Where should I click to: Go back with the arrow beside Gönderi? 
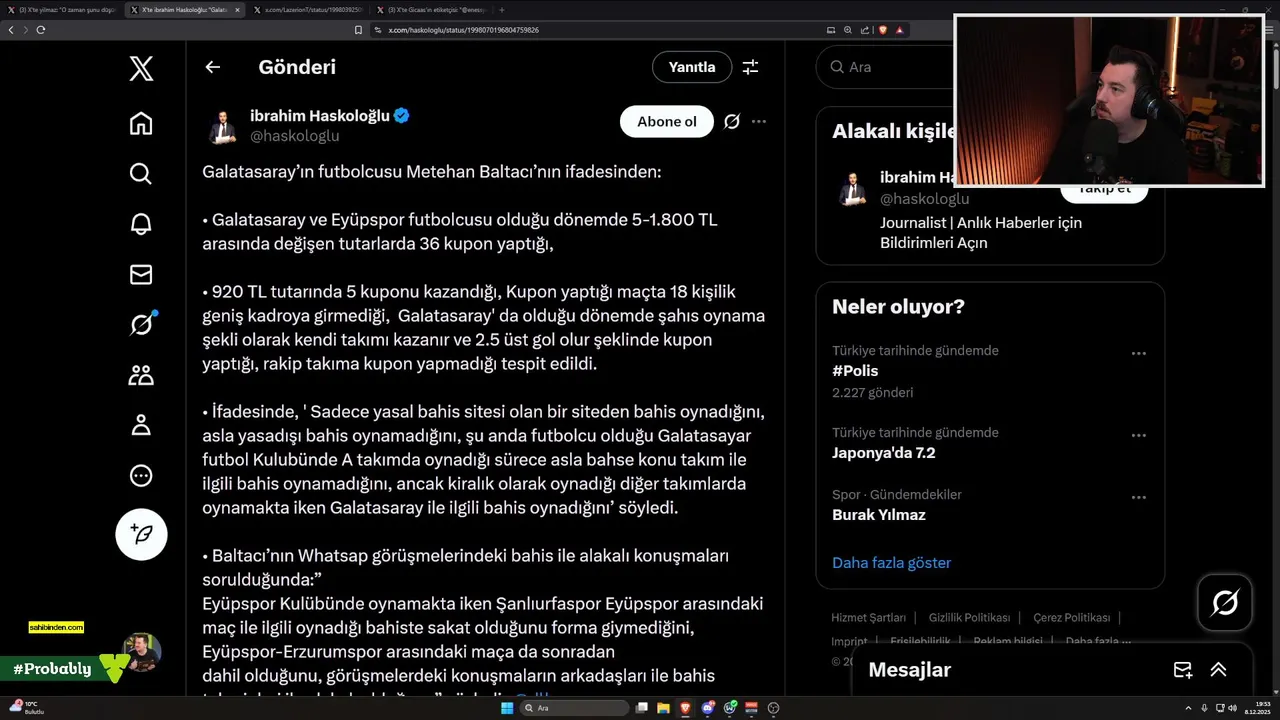click(212, 67)
